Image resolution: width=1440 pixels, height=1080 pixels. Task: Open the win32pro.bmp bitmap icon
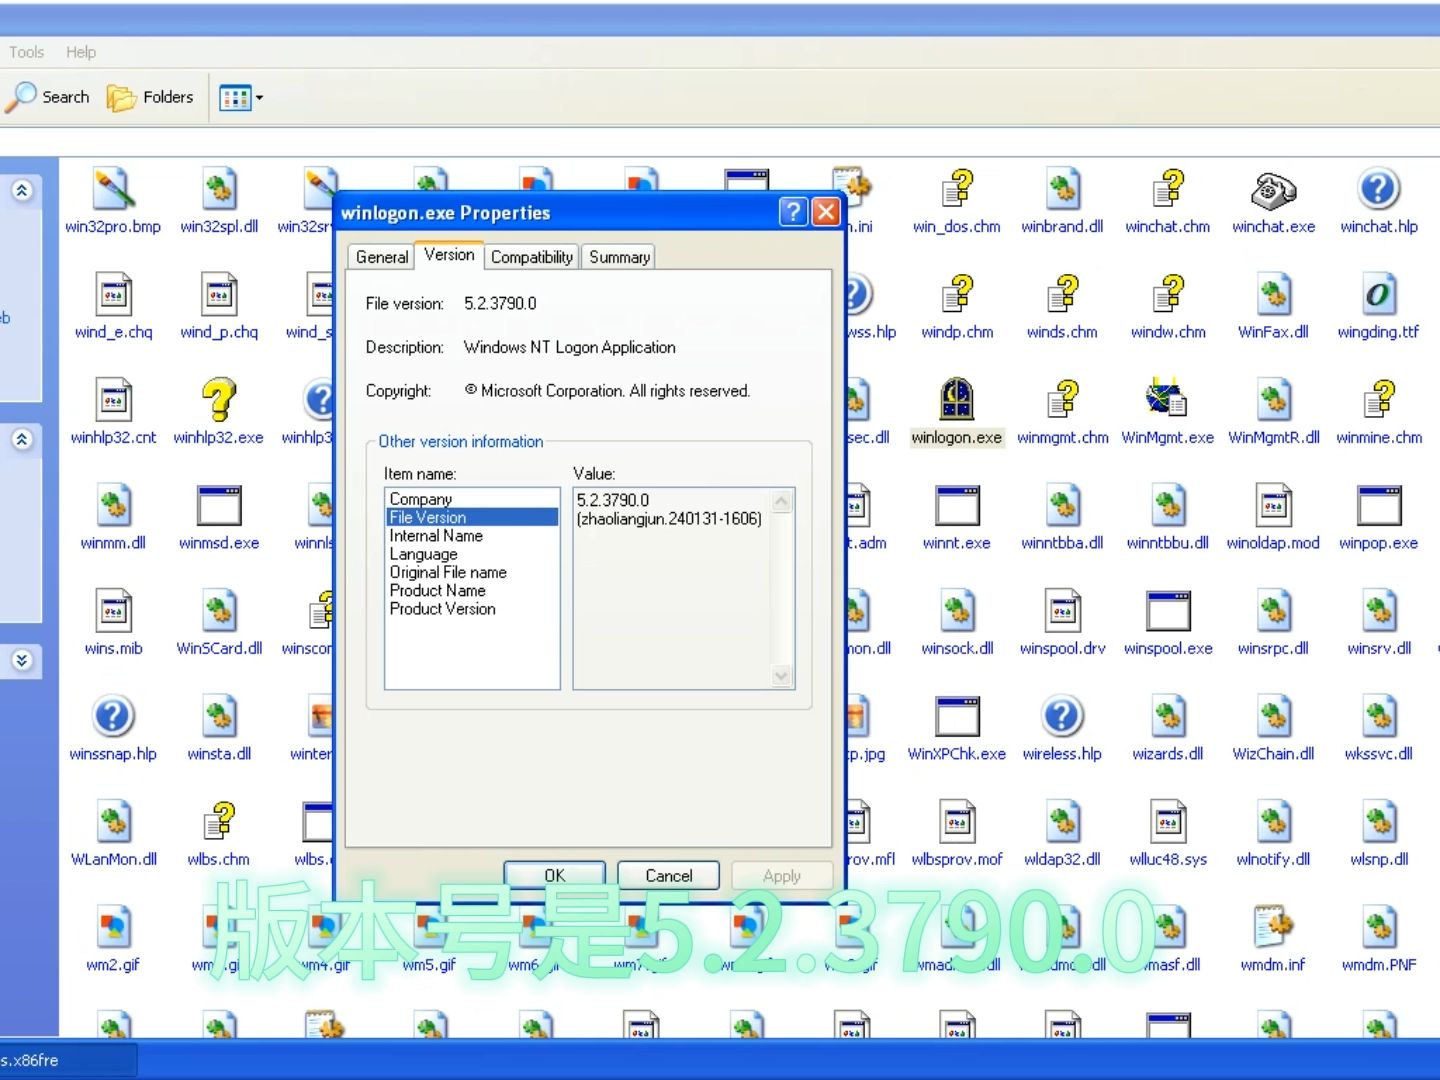coord(113,190)
